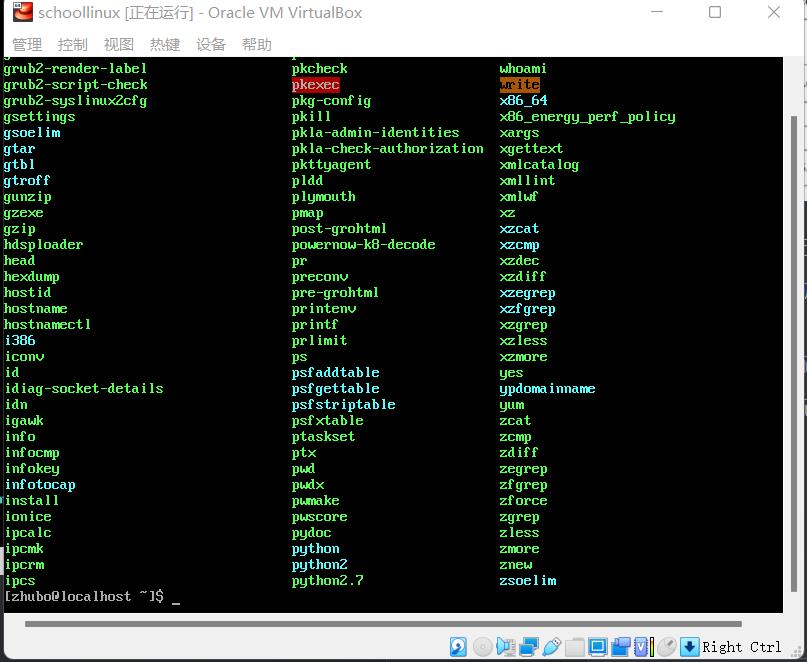Click the 'python2.7' entry

[327, 581]
